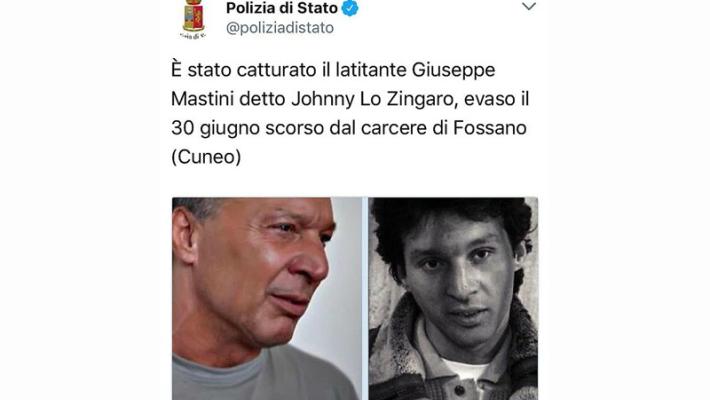Image resolution: width=710 pixels, height=400 pixels.
Task: Select the word "Giuseppe" in tweet
Action: (x=453, y=71)
